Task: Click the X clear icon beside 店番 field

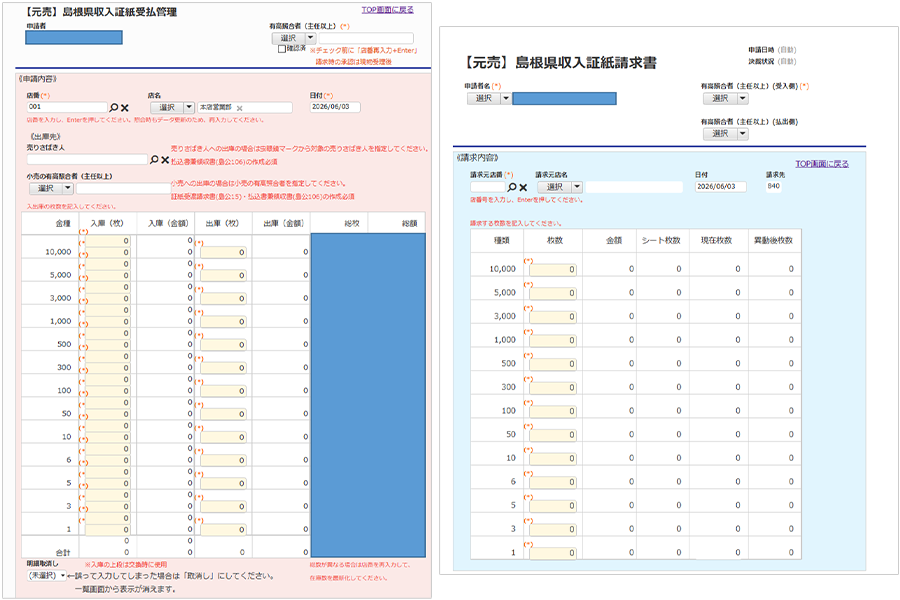Action: [x=125, y=108]
